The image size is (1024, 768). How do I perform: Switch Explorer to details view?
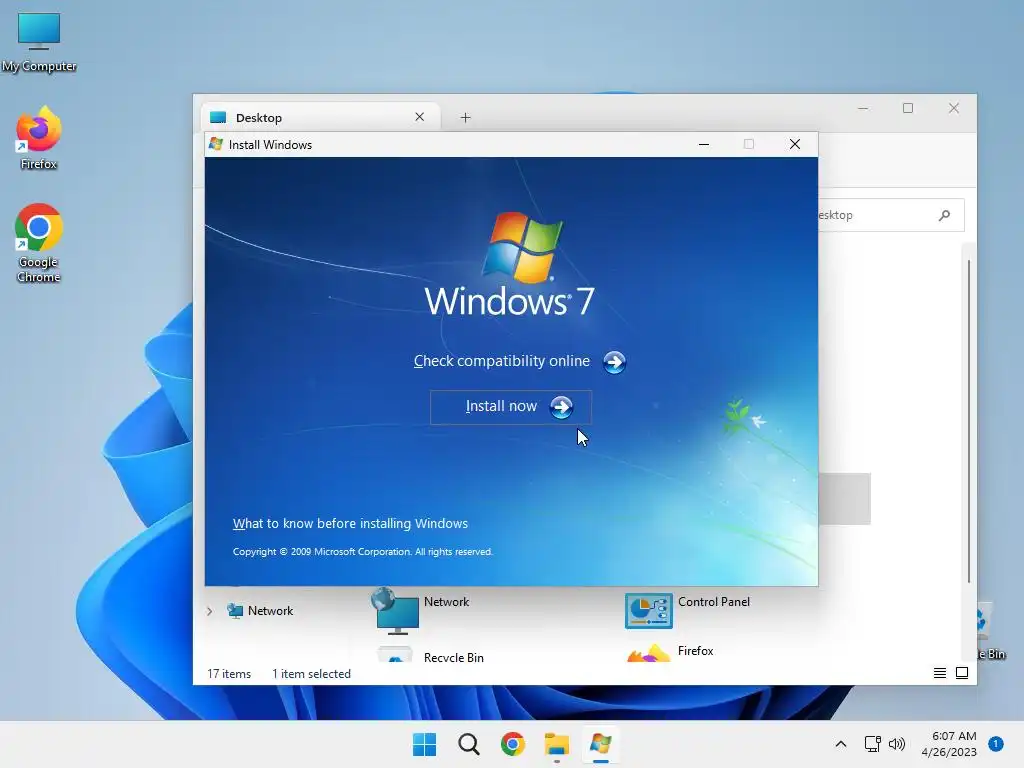940,673
